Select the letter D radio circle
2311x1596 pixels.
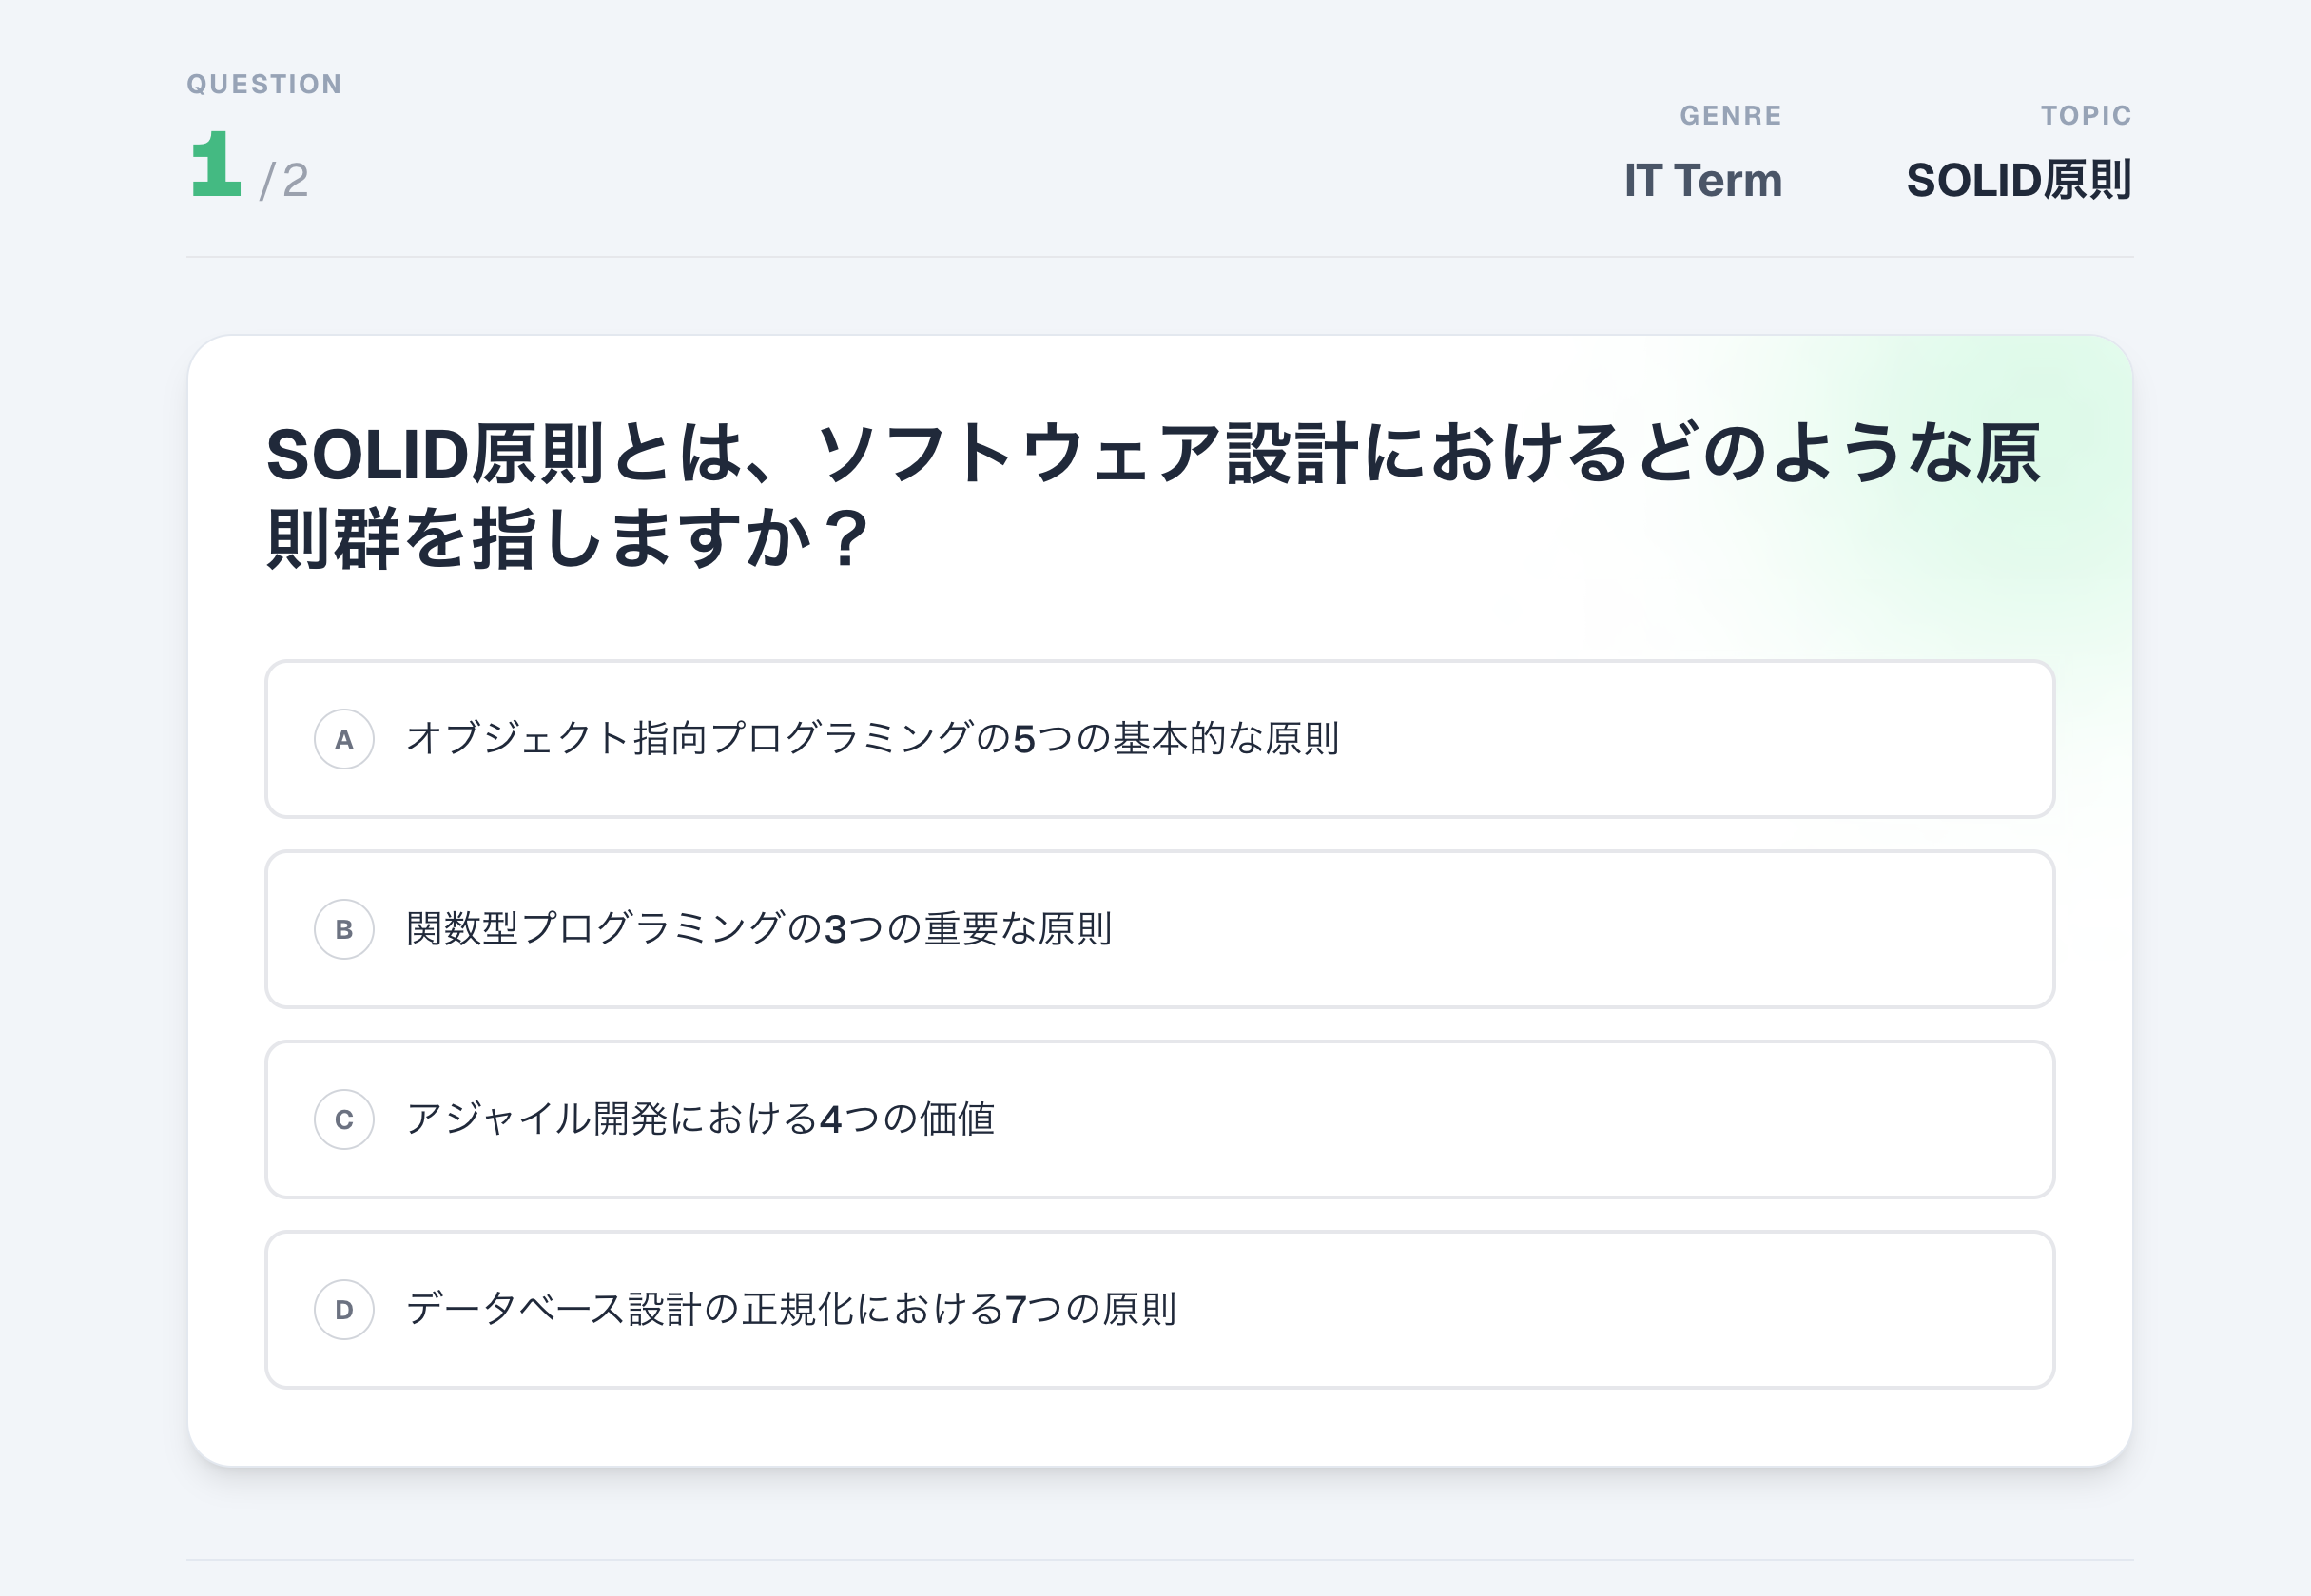pos(344,1309)
